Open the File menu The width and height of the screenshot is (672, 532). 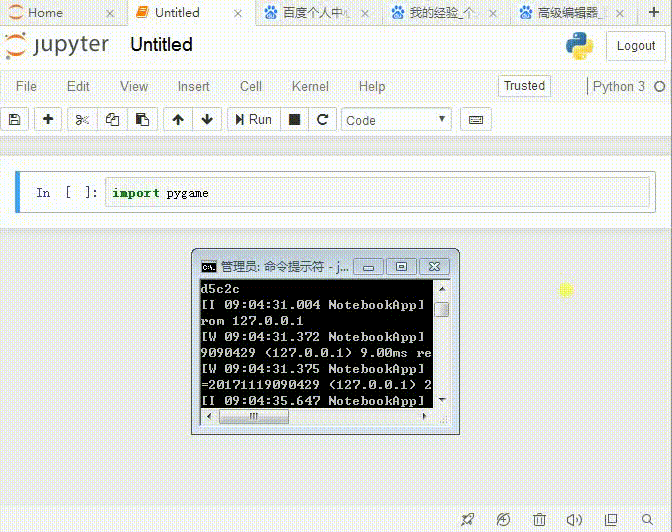click(26, 86)
